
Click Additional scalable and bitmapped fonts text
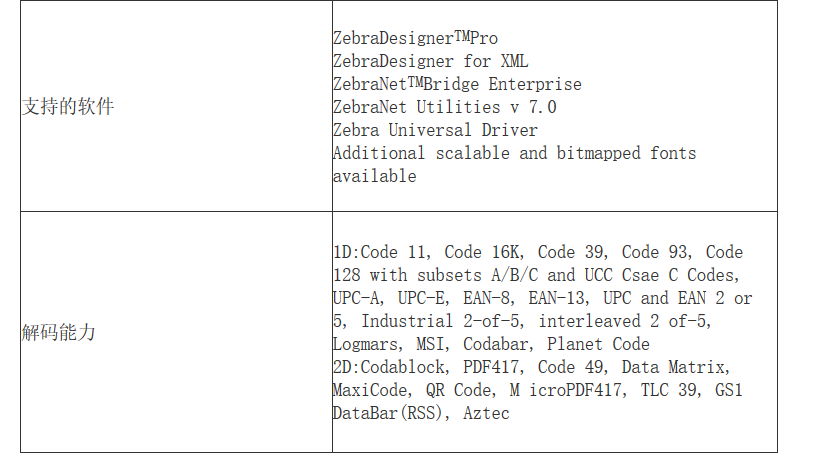click(514, 153)
